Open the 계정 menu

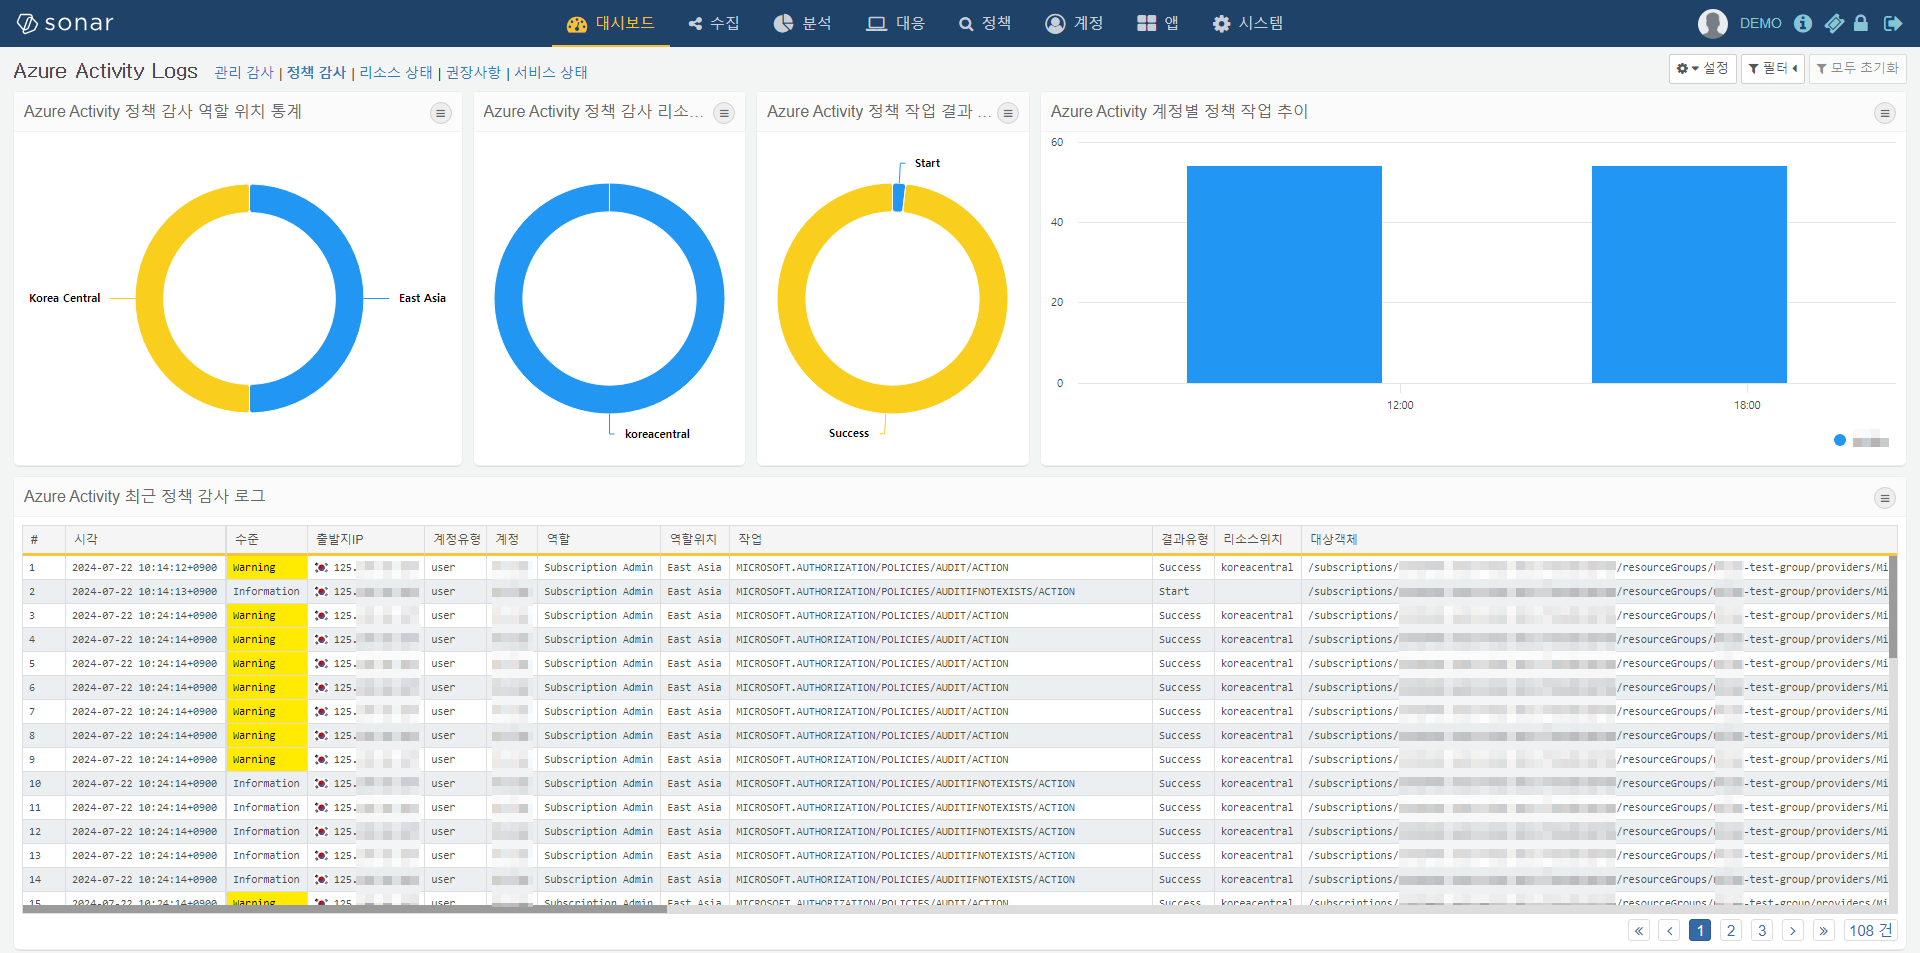tap(1074, 23)
